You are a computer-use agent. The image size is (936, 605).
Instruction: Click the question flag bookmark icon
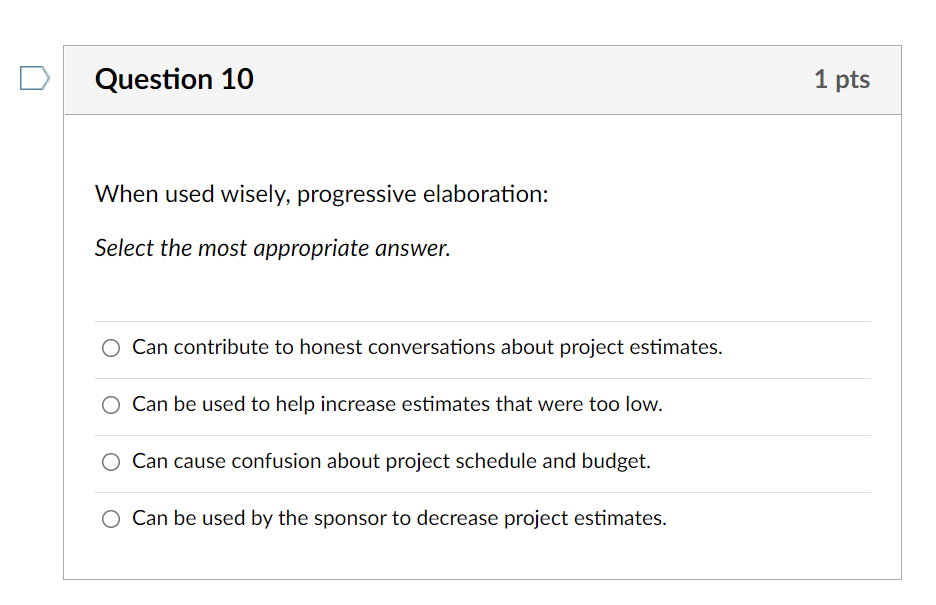[x=33, y=75]
